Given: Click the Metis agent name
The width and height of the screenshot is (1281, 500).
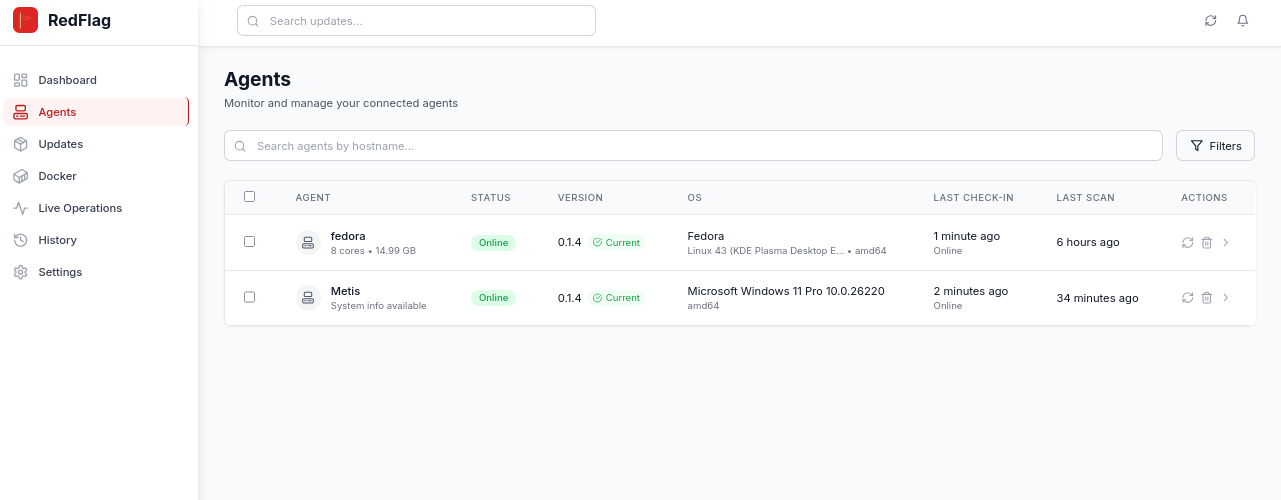Looking at the screenshot, I should tap(345, 291).
